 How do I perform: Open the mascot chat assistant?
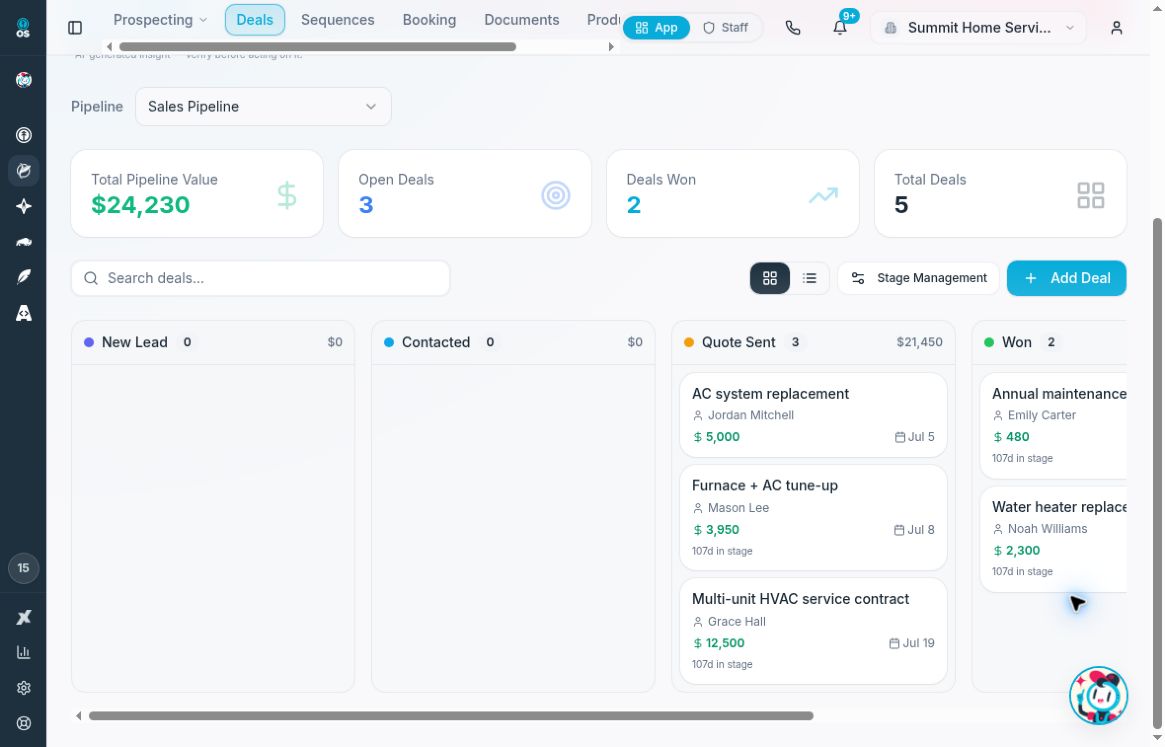(1098, 695)
